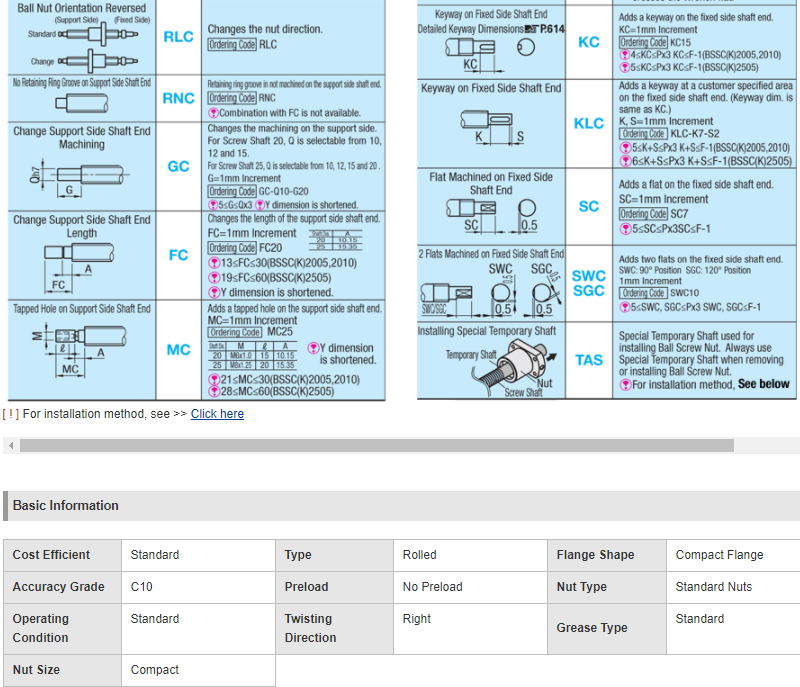Screen dimensions: 800x687
Task: Click the pink caution icon before '5≤K+S≤Px3'
Action: click(x=625, y=148)
